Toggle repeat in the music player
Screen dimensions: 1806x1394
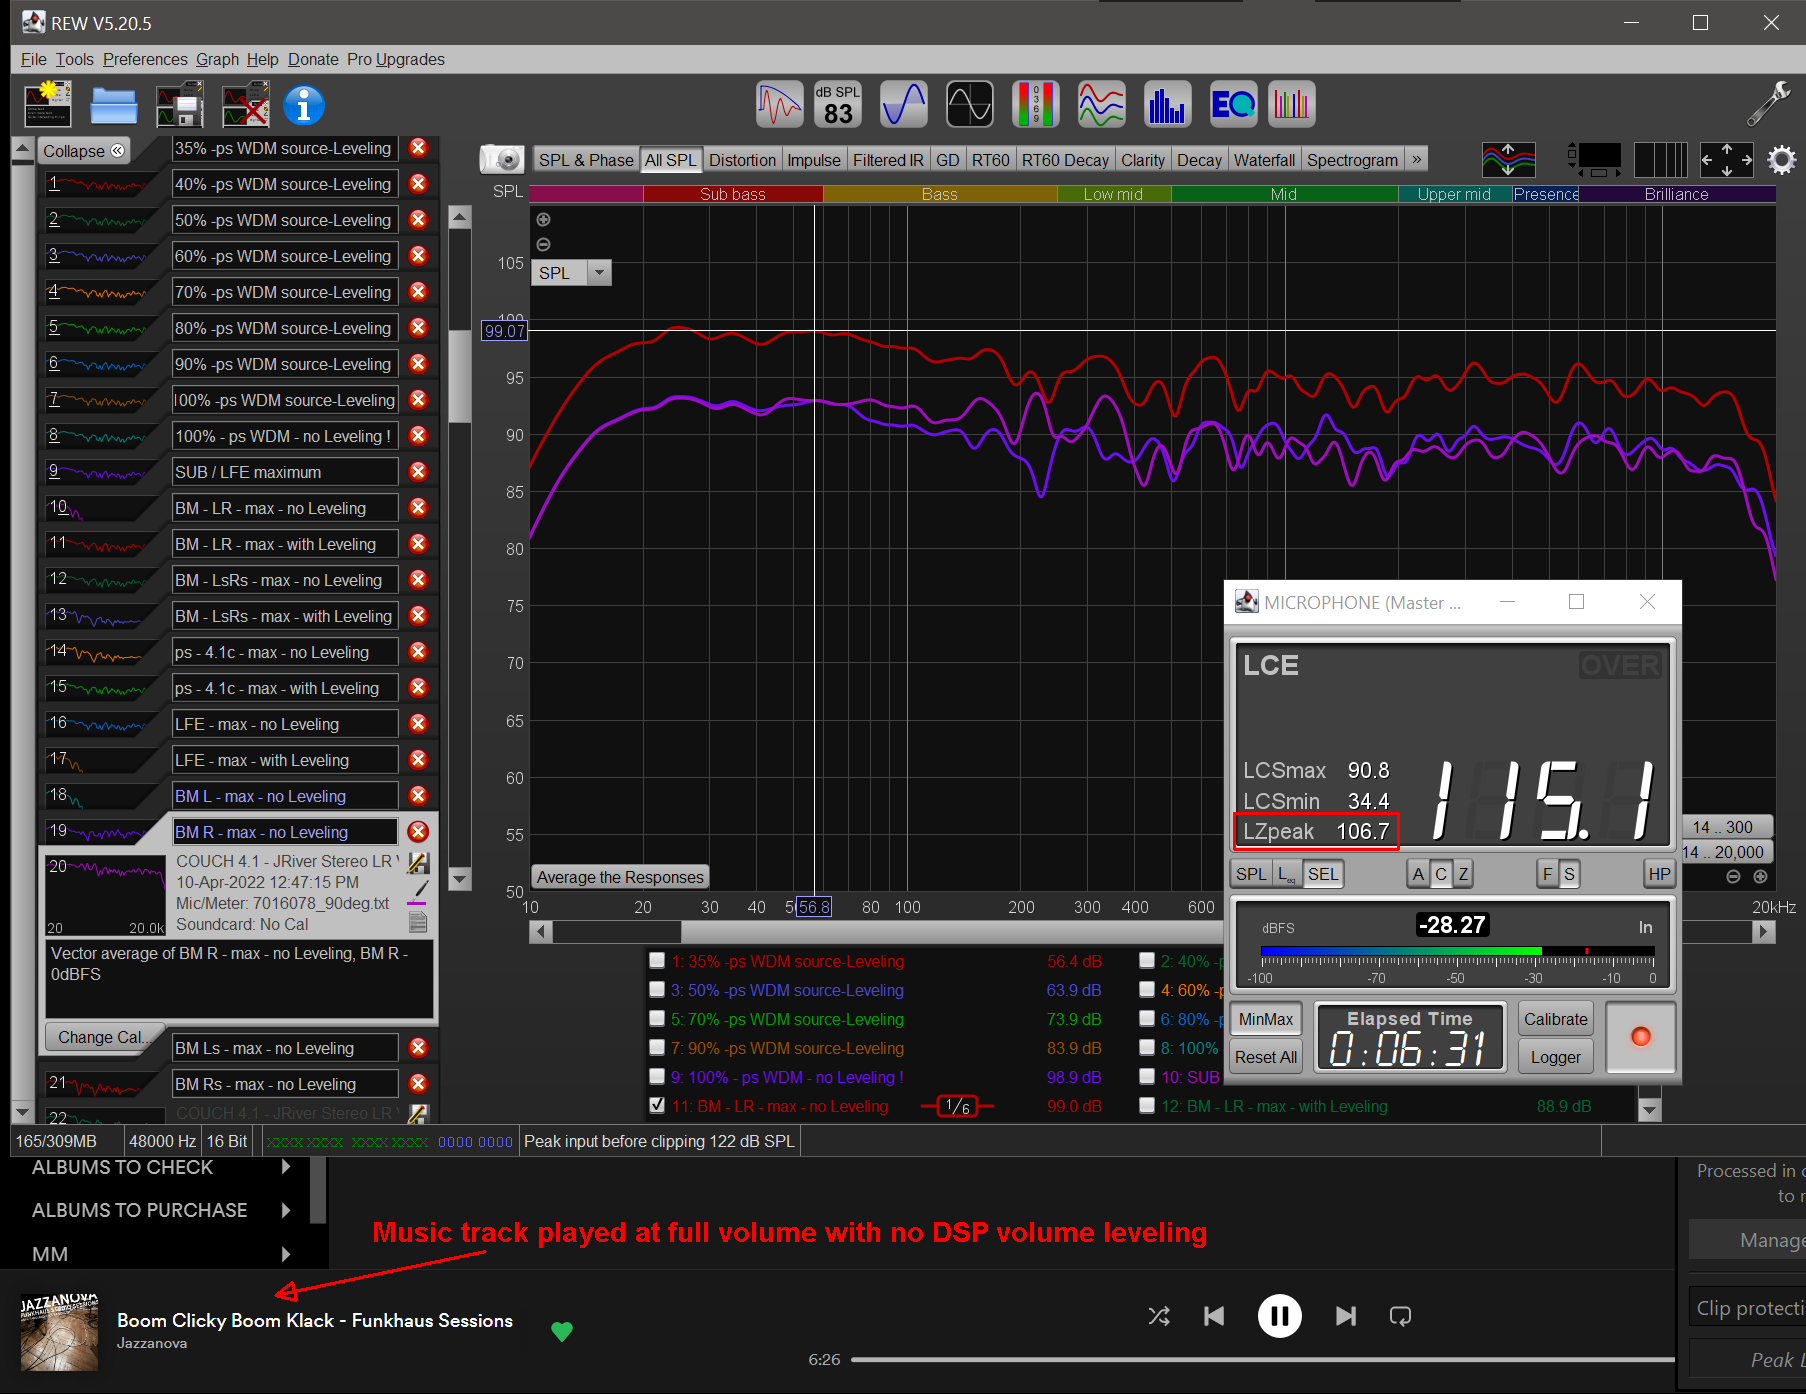(1401, 1316)
